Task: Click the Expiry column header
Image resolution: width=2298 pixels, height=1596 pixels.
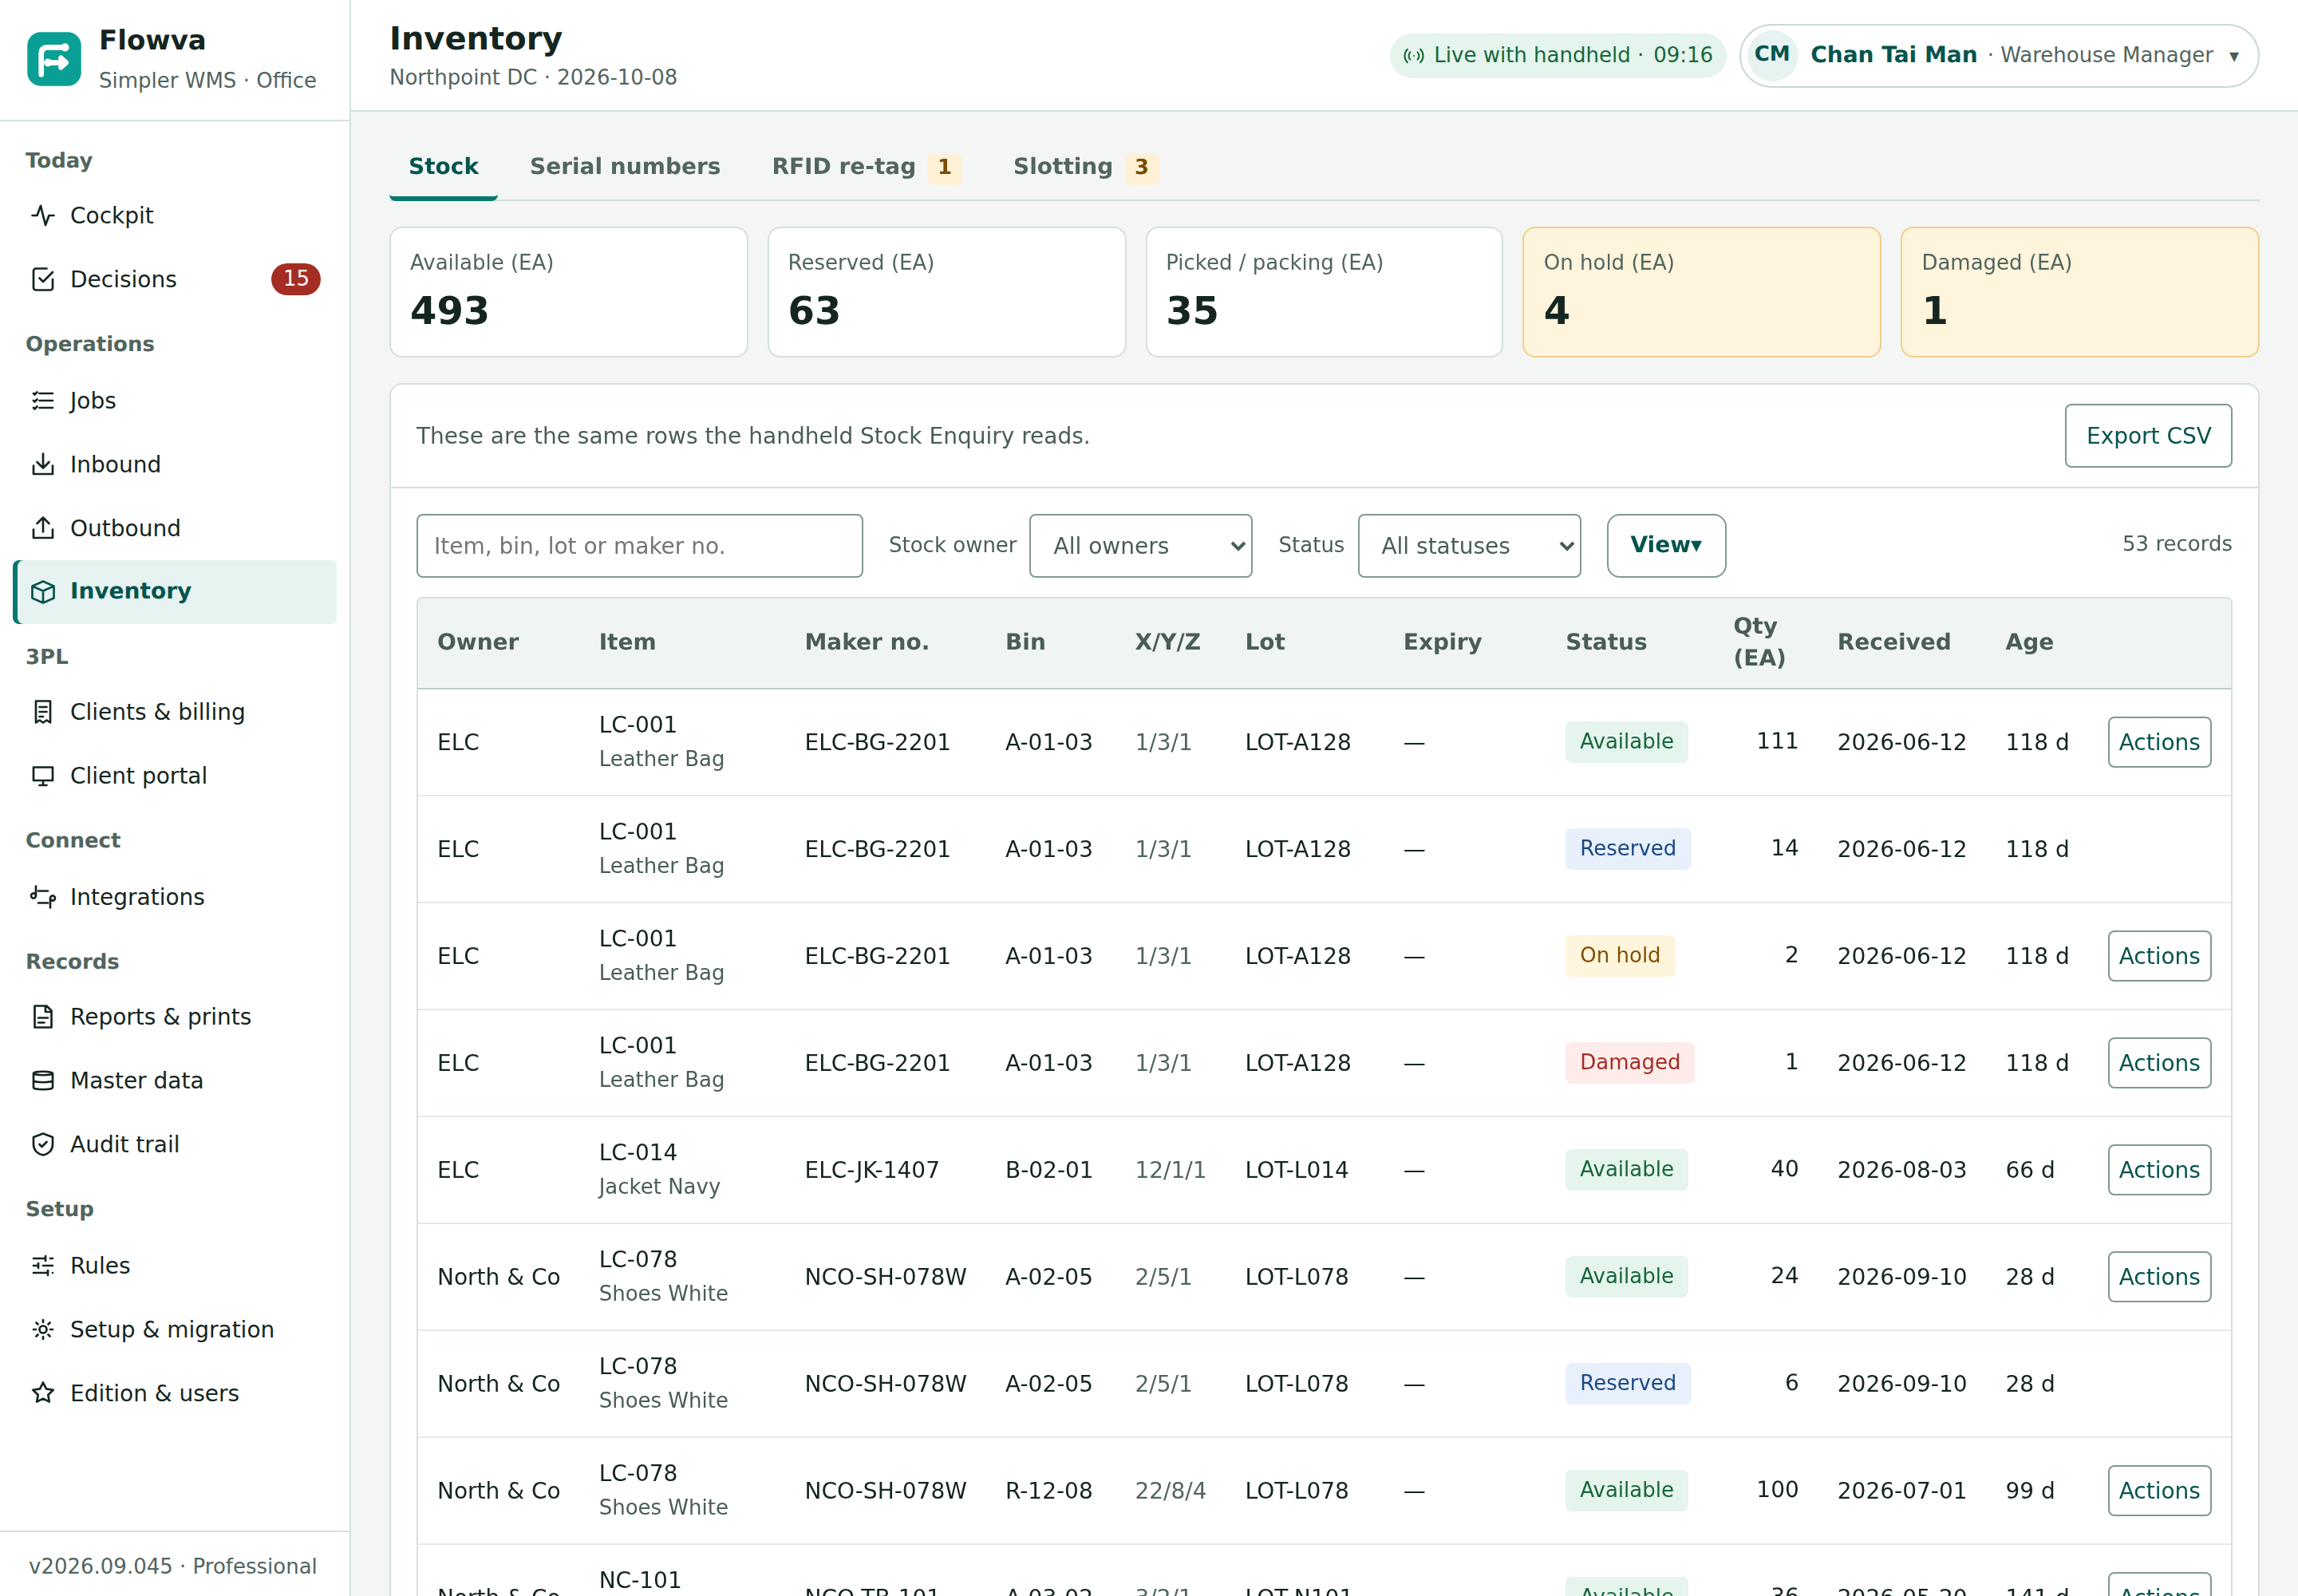Action: click(x=1442, y=642)
